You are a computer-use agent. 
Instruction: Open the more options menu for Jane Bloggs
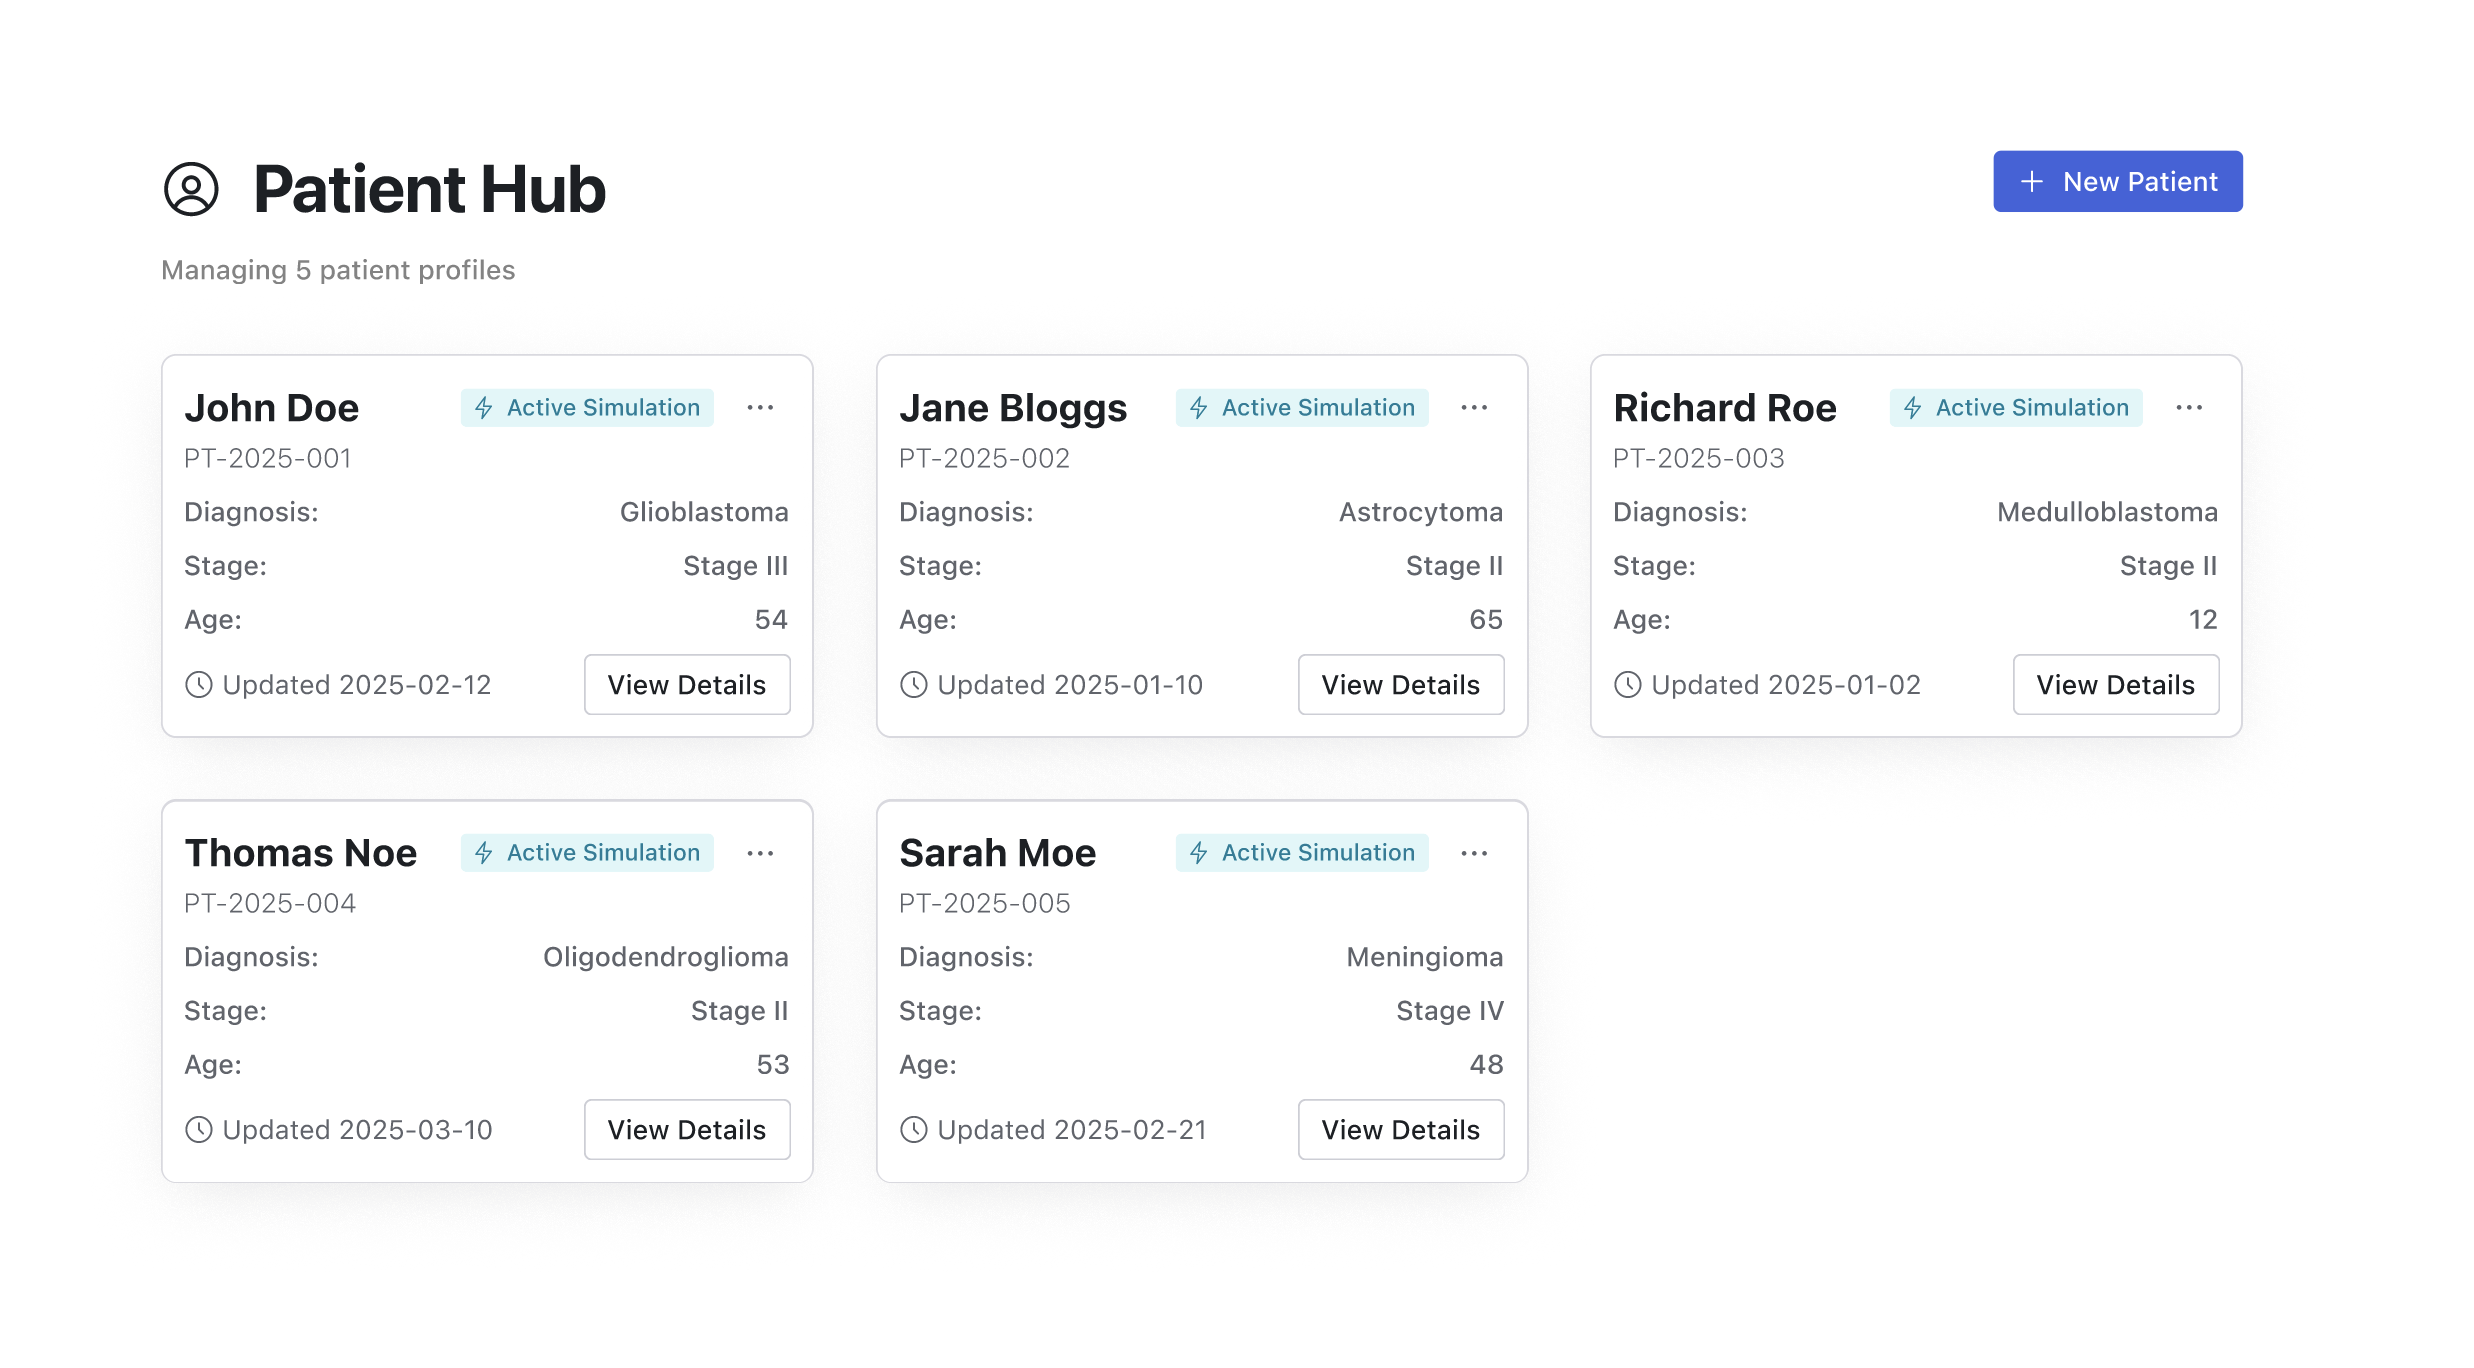(x=1474, y=408)
